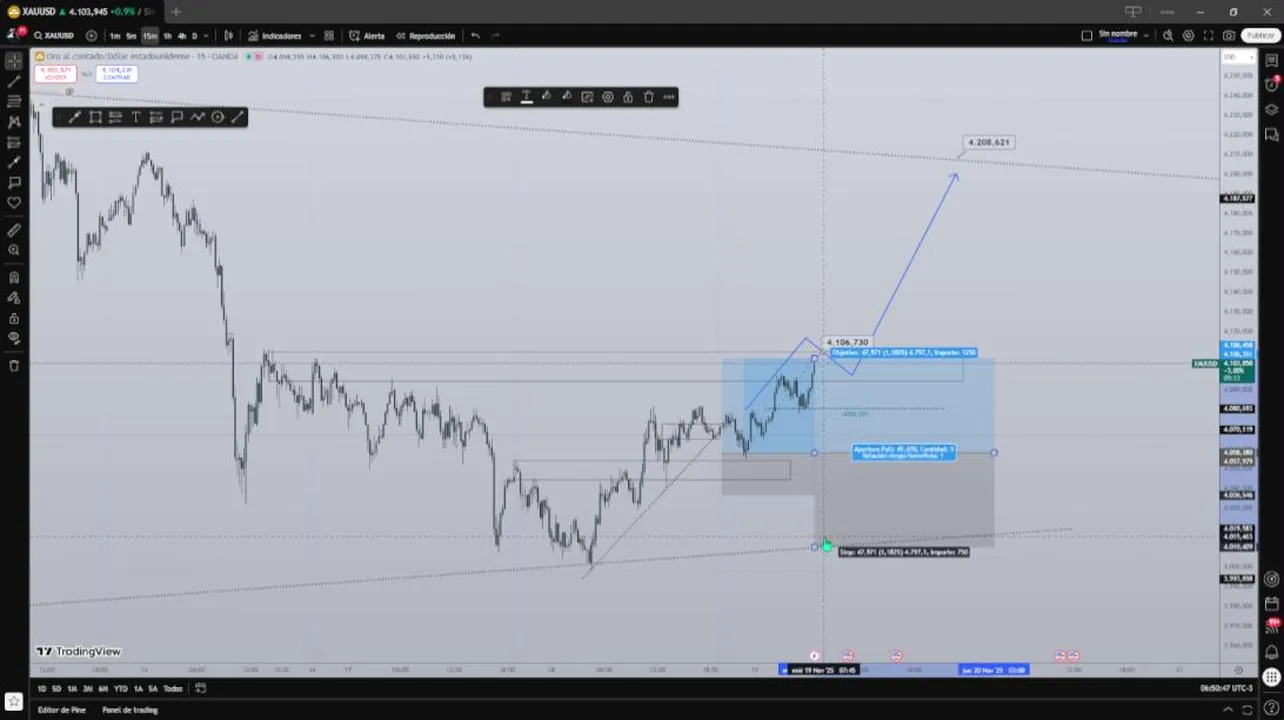Screen dimensions: 1284x720
Task: Click the blue COMPRAR buy price button
Action: [117, 73]
